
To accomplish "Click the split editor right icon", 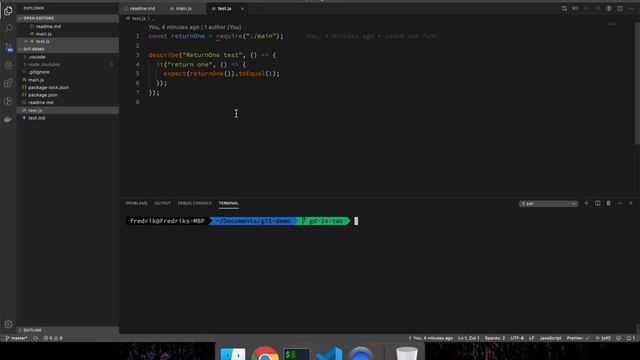I will tap(620, 8).
